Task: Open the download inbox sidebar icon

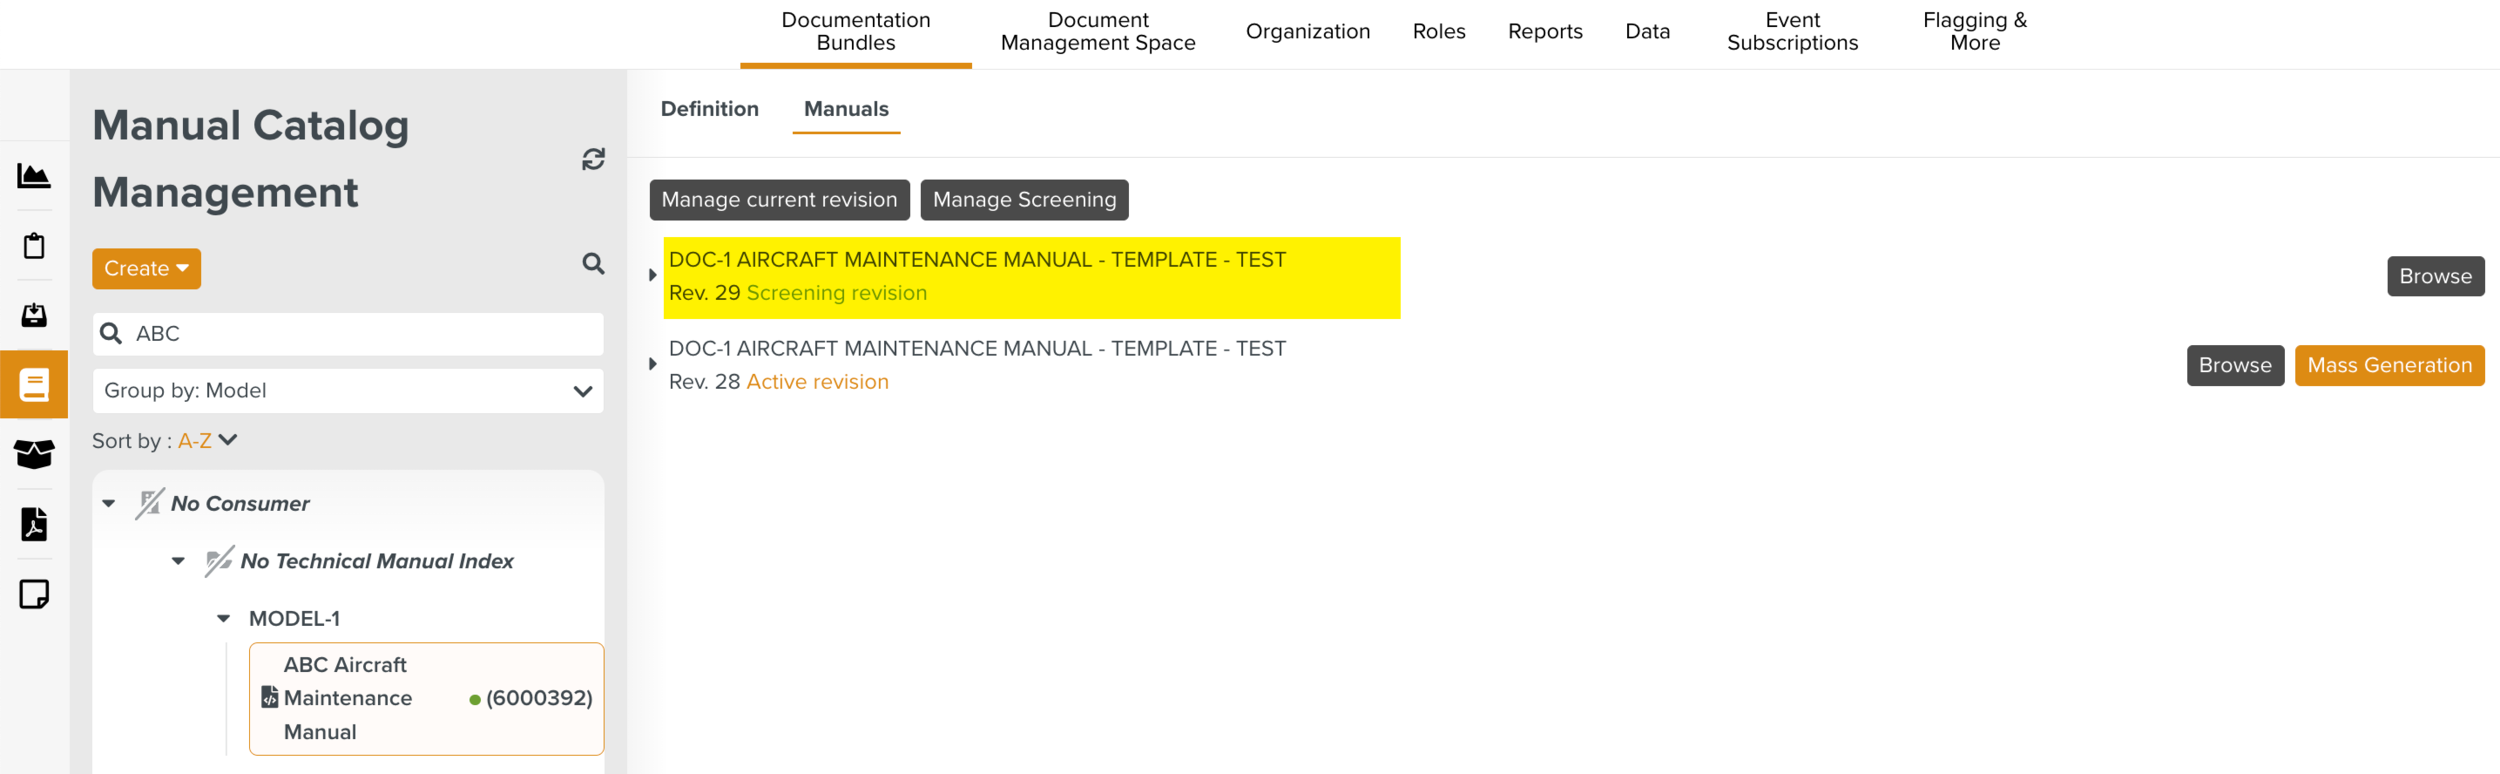Action: coord(34,316)
